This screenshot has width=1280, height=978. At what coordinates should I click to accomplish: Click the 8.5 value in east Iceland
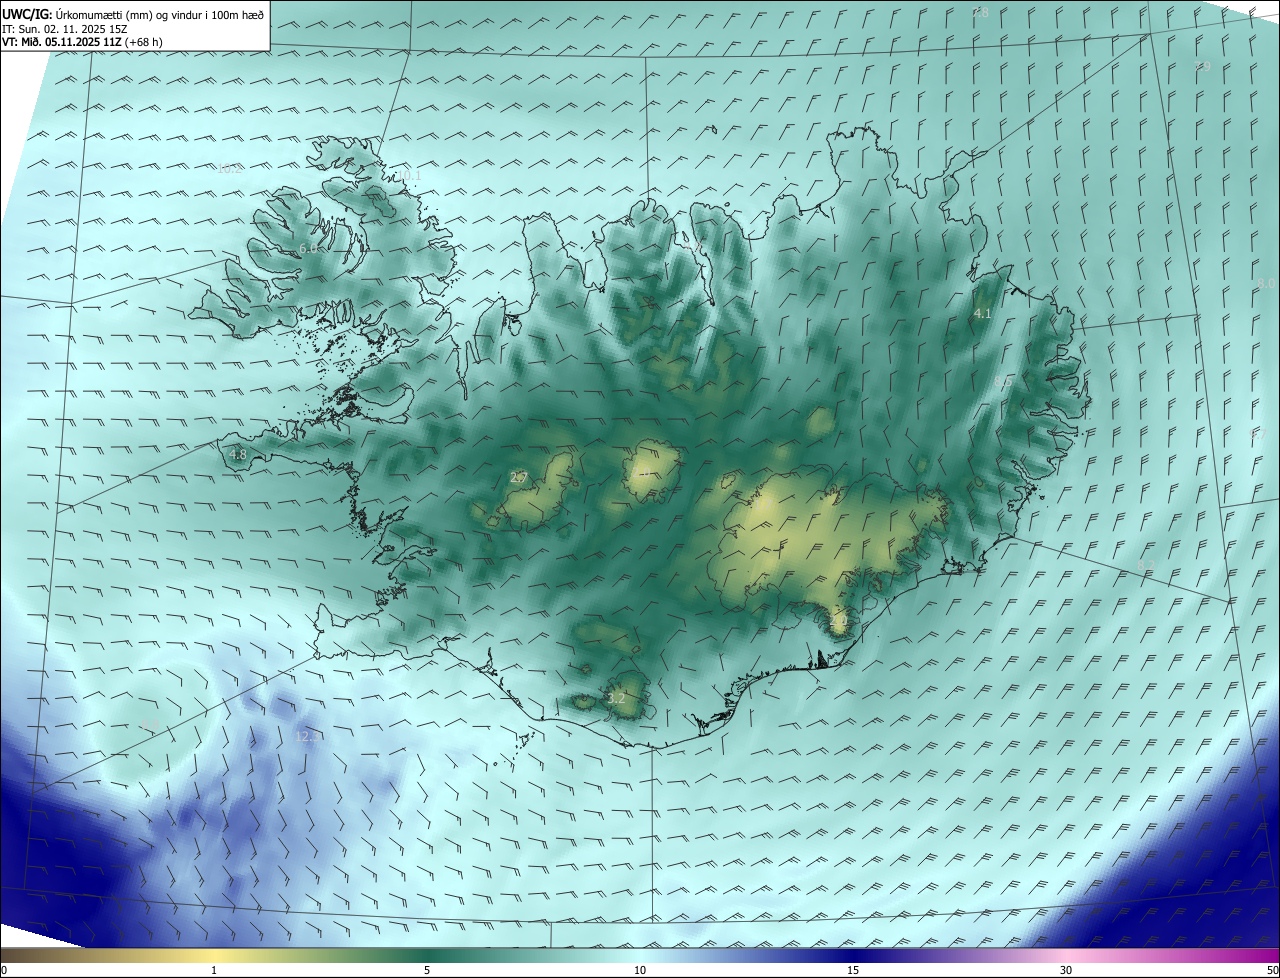(1004, 382)
